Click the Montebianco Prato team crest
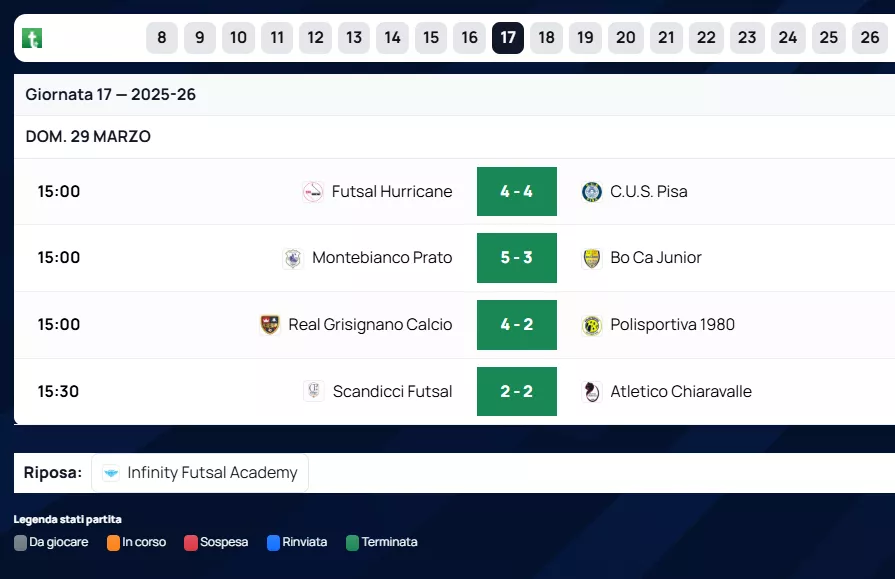The height and width of the screenshot is (579, 895). coord(293,258)
